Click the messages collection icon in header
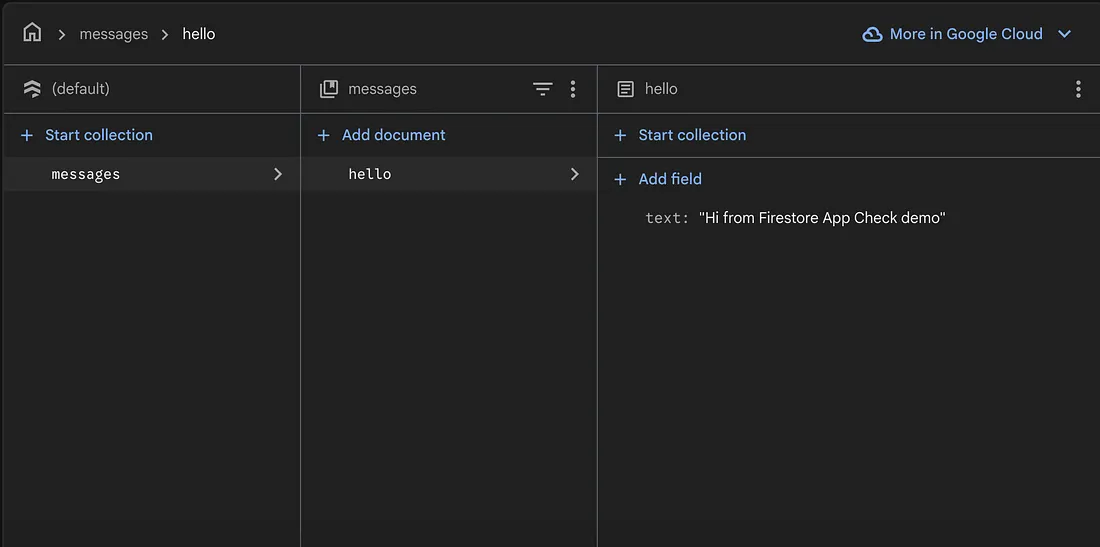Viewport: 1100px width, 547px height. [x=329, y=89]
